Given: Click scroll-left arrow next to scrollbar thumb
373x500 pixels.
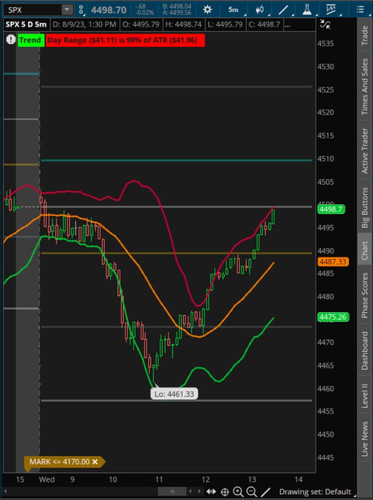Looking at the screenshot, I should coord(190,491).
